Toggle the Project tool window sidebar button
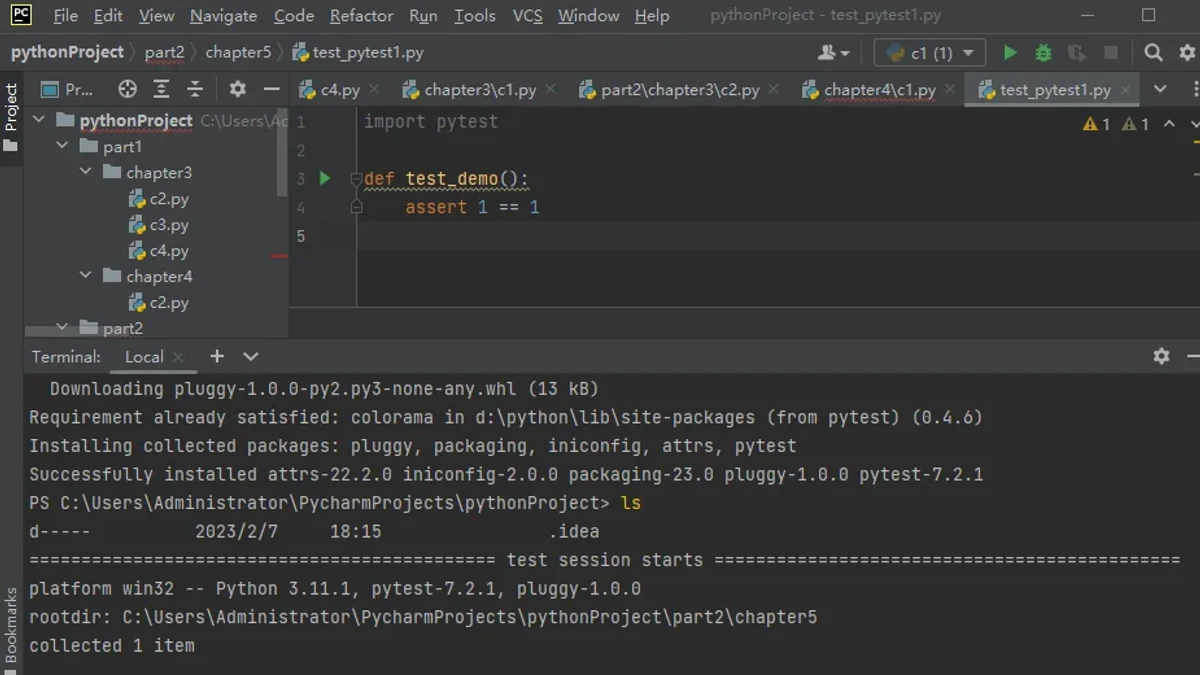Viewport: 1200px width, 675px height. (x=11, y=118)
